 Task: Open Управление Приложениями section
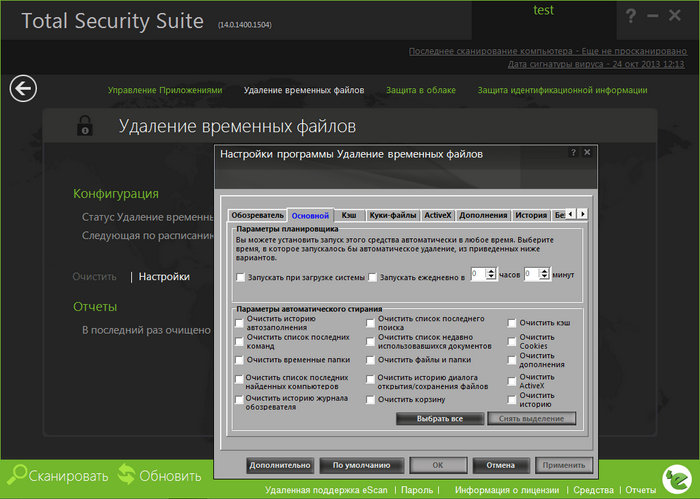tap(165, 90)
